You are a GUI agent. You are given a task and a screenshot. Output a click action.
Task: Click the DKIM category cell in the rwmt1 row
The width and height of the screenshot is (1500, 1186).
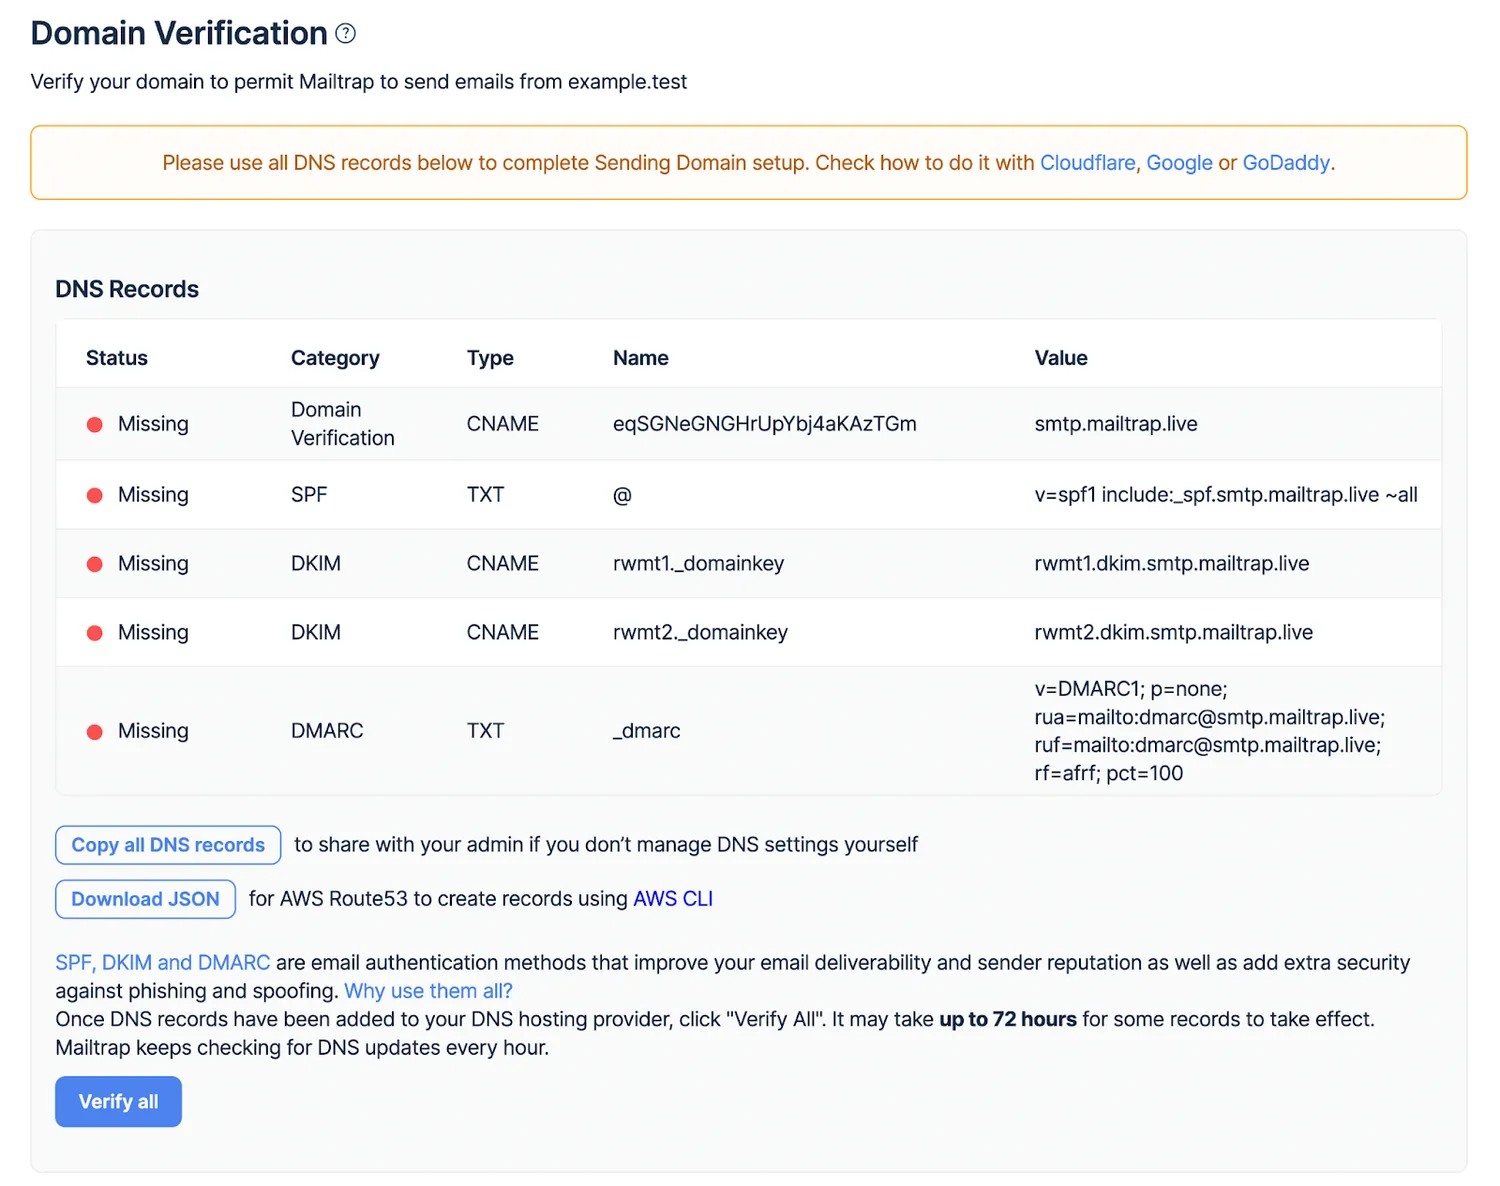click(316, 564)
